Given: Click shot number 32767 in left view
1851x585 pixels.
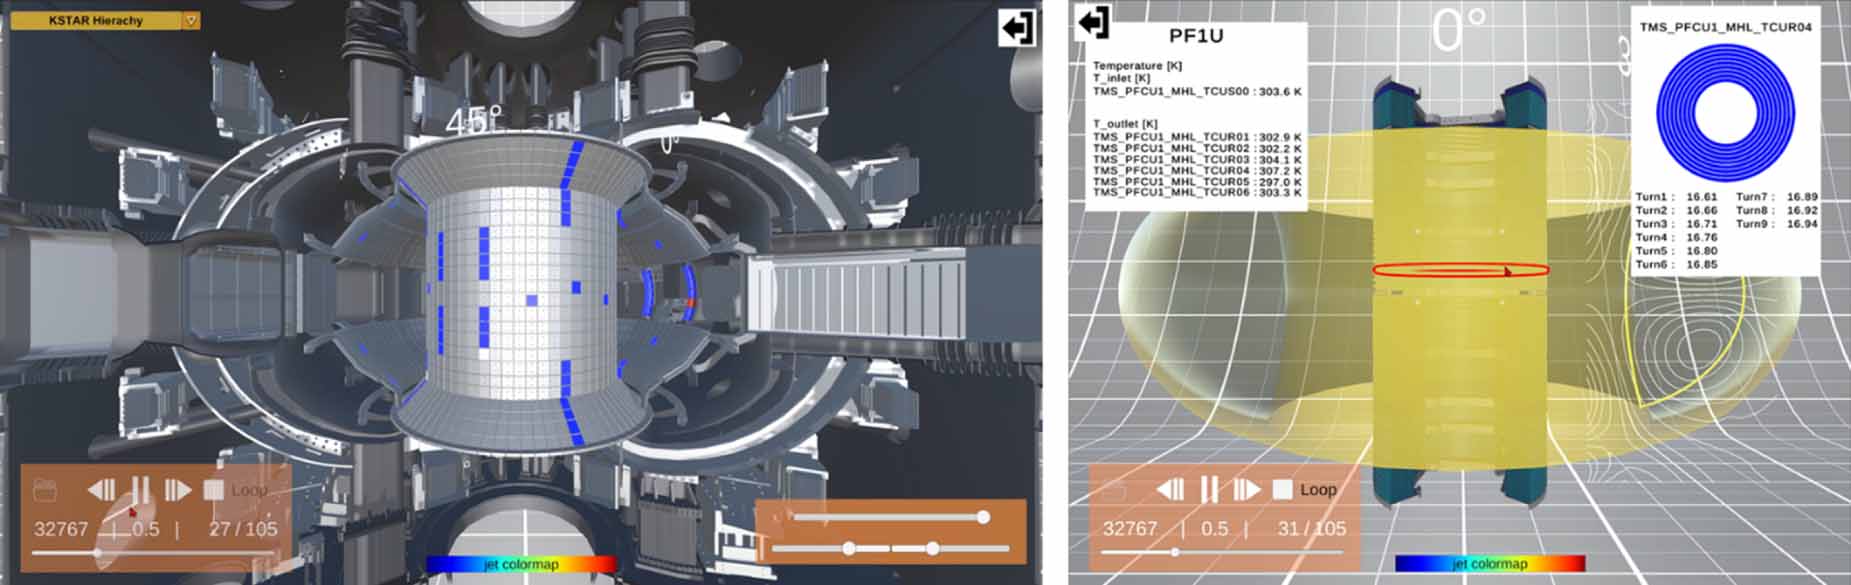Looking at the screenshot, I should [x=61, y=529].
